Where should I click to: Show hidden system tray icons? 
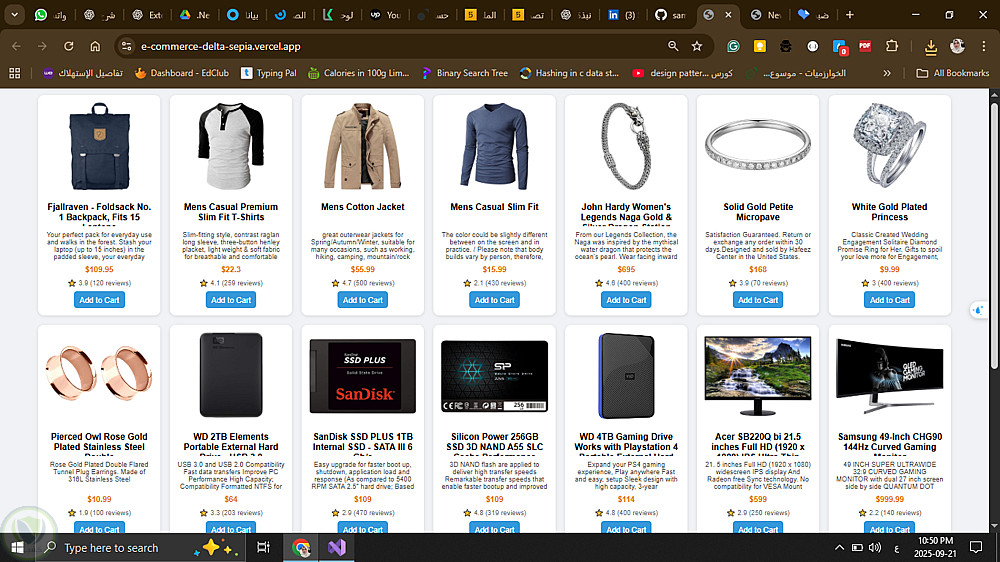[x=839, y=547]
